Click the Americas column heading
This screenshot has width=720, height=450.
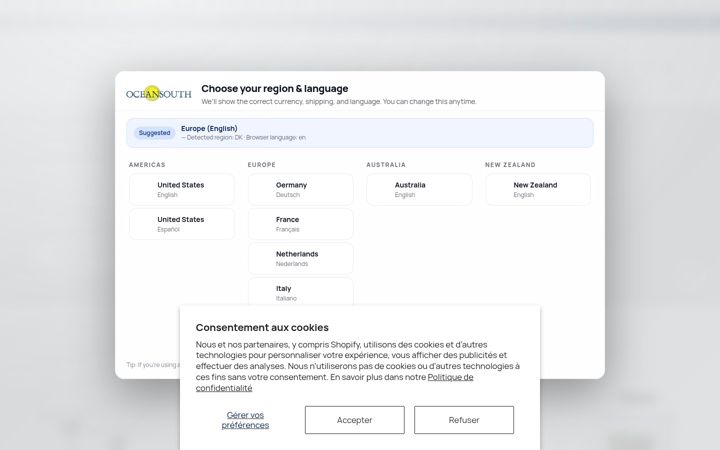pos(147,164)
